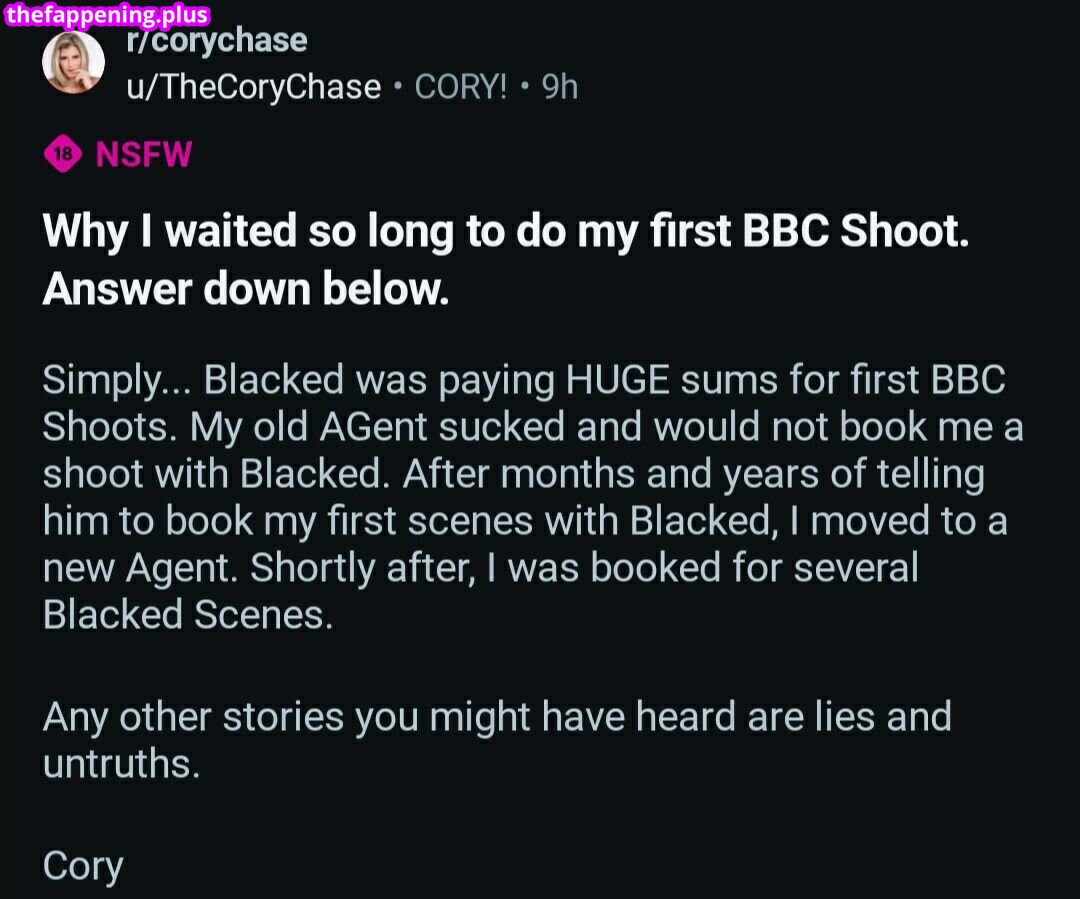Select the "CORY!" user flair

coord(461,87)
